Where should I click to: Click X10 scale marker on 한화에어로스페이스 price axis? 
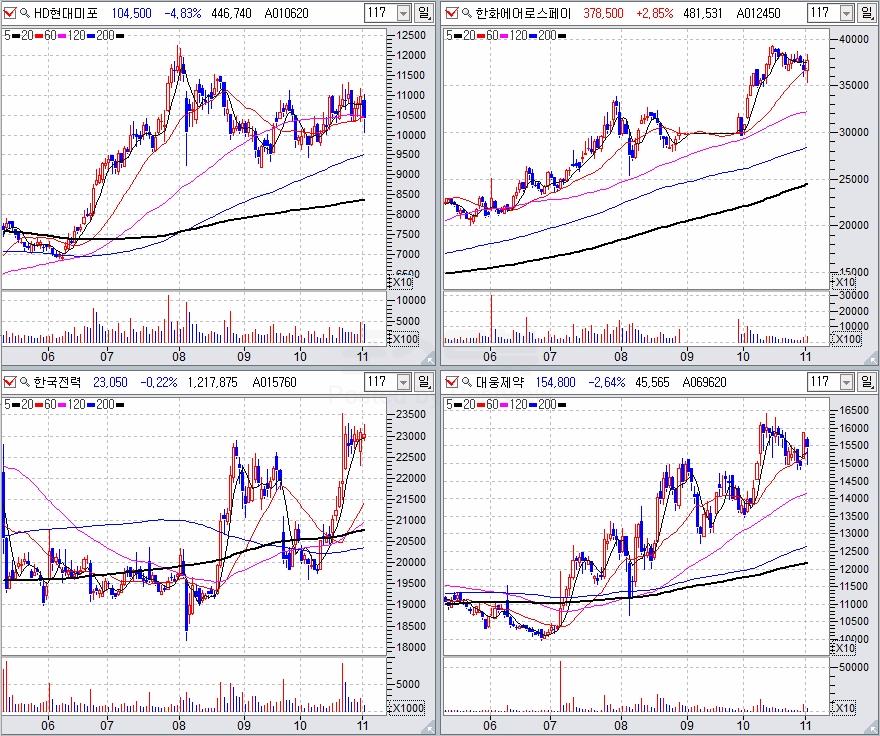point(845,282)
